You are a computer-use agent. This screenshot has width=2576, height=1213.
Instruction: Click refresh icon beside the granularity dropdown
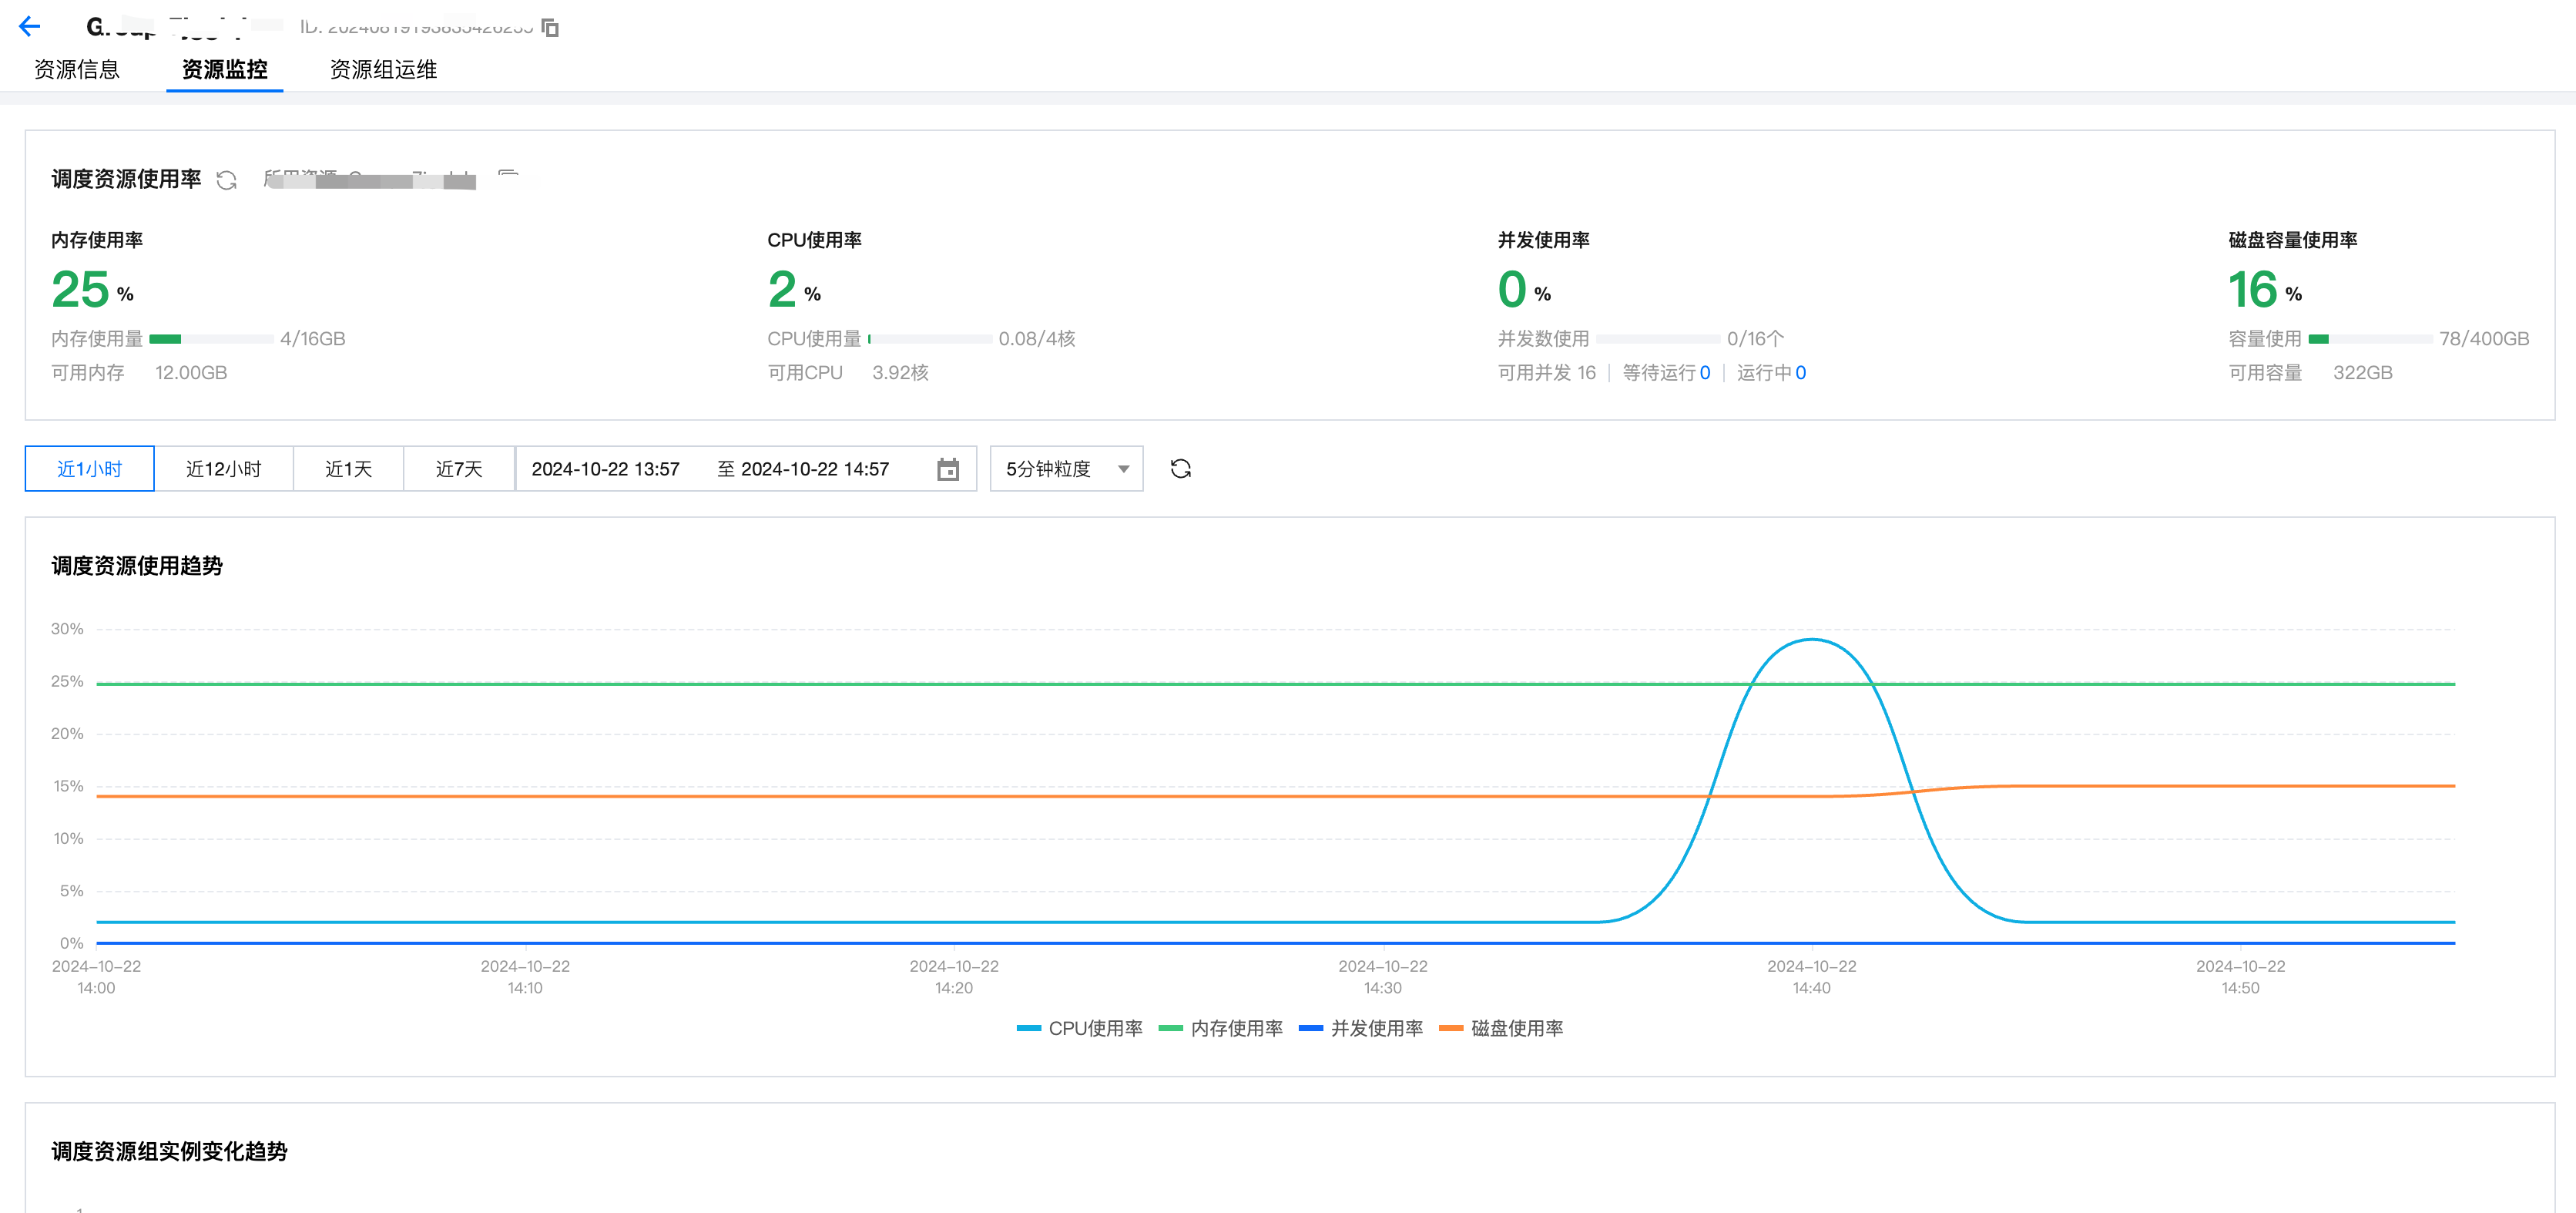pyautogui.click(x=1180, y=469)
